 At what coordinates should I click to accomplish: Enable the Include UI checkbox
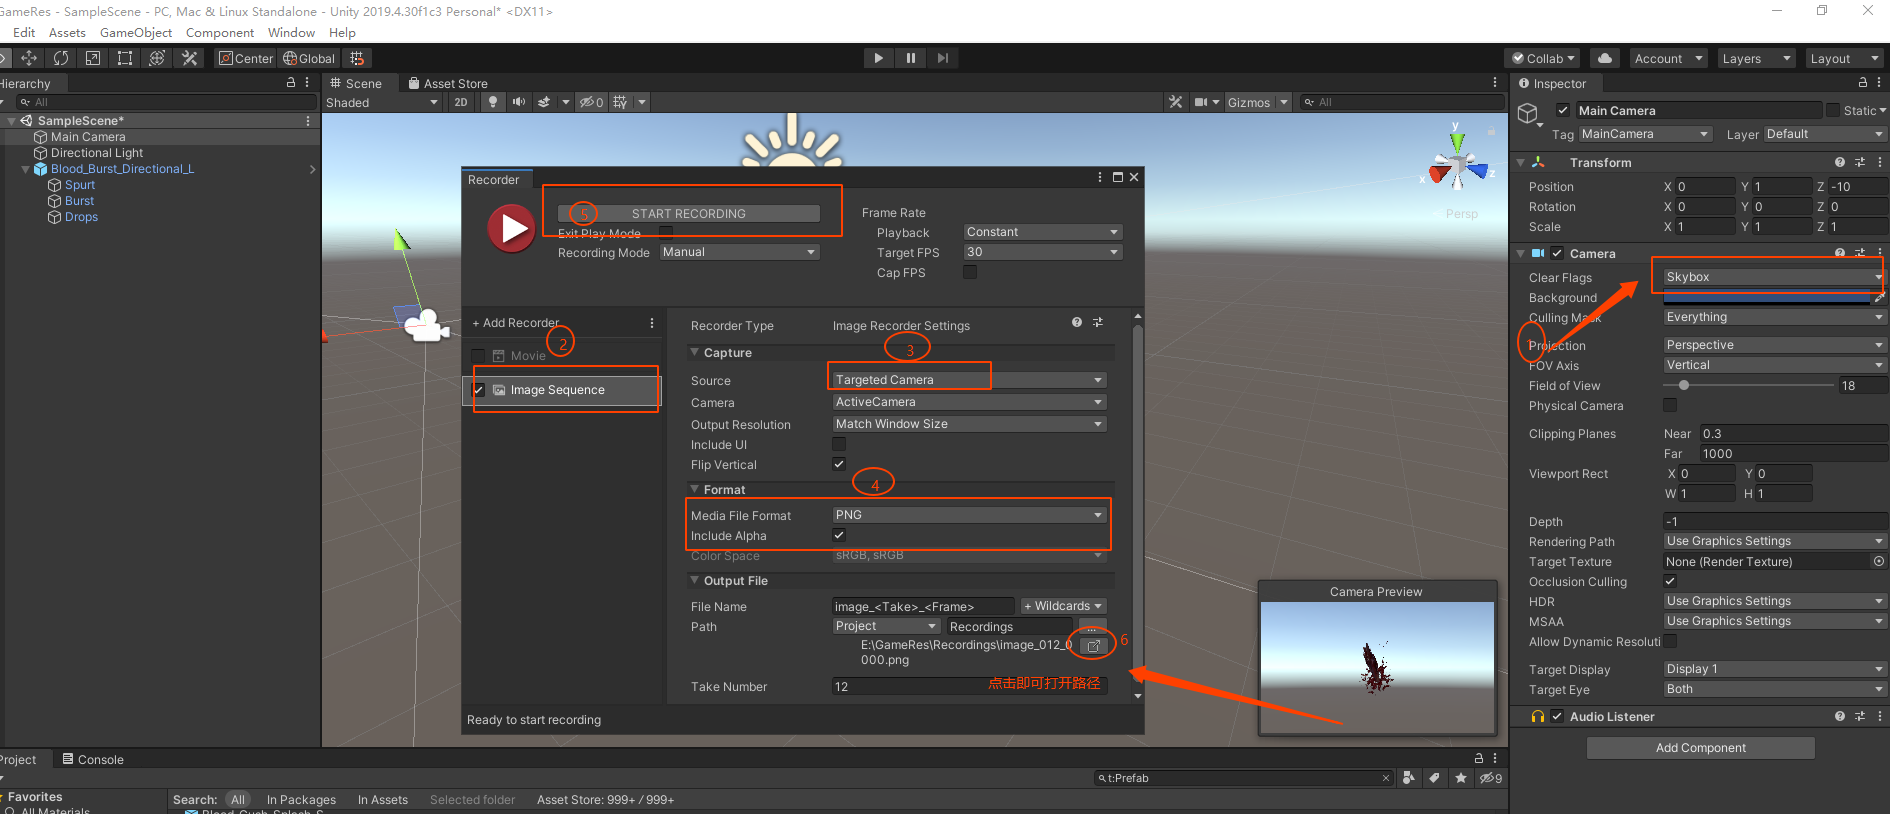839,444
